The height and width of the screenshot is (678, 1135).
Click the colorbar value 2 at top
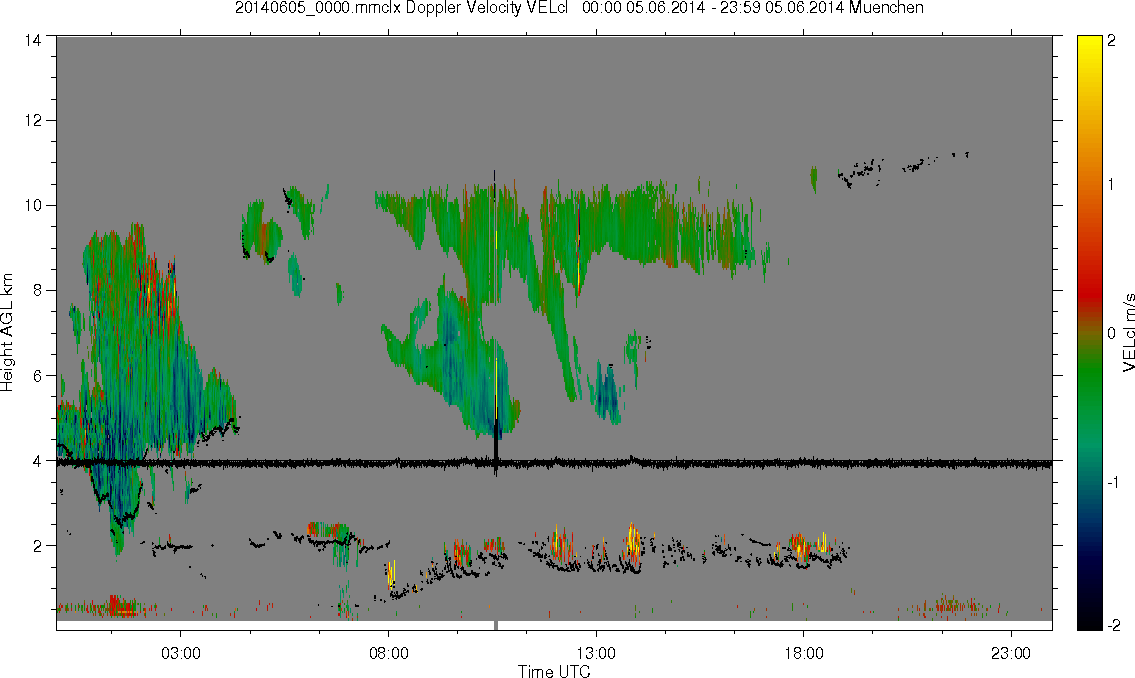(x=1111, y=41)
